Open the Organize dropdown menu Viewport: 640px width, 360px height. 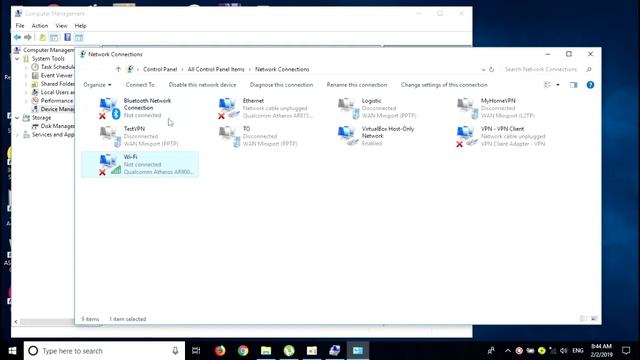point(97,85)
